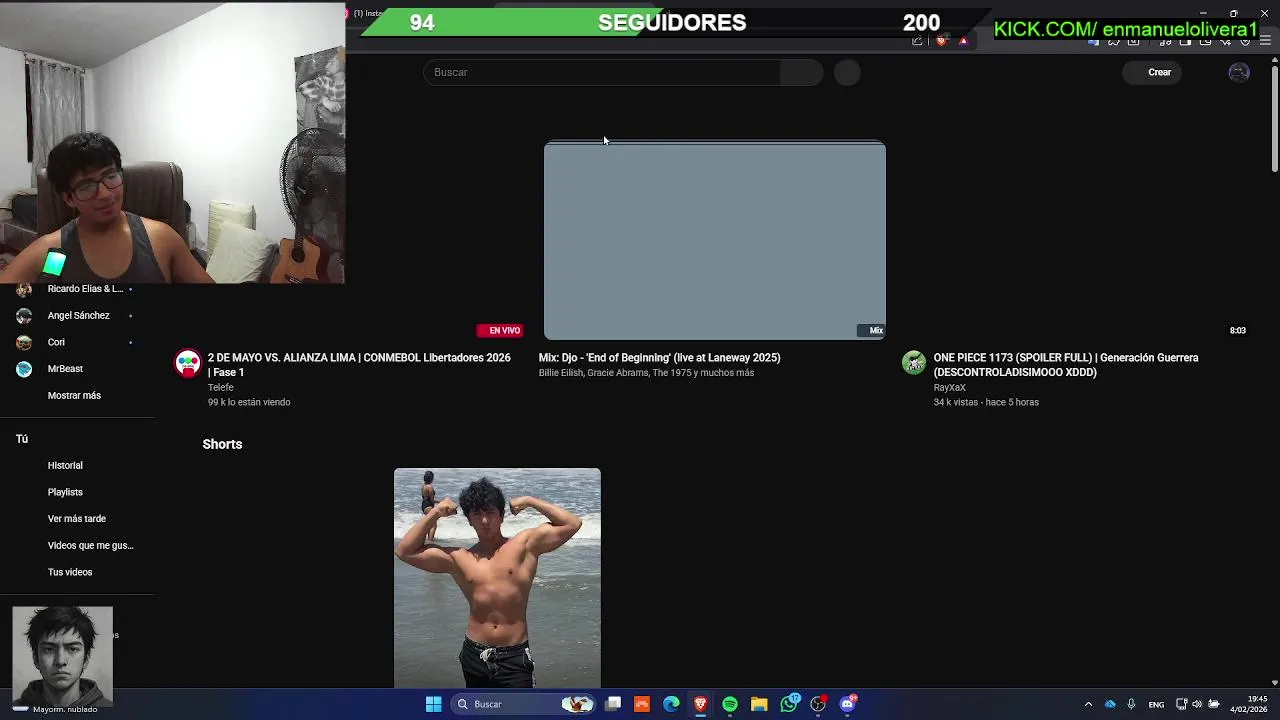Open the Cori subscription

click(x=56, y=342)
